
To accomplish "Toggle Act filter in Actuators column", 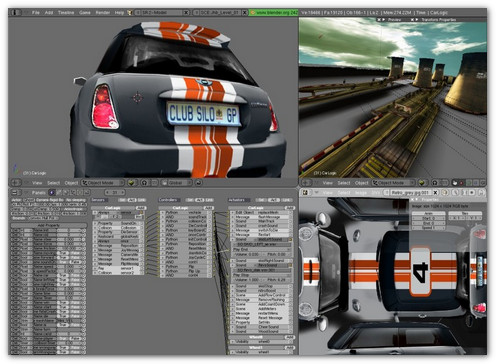I will point(274,200).
